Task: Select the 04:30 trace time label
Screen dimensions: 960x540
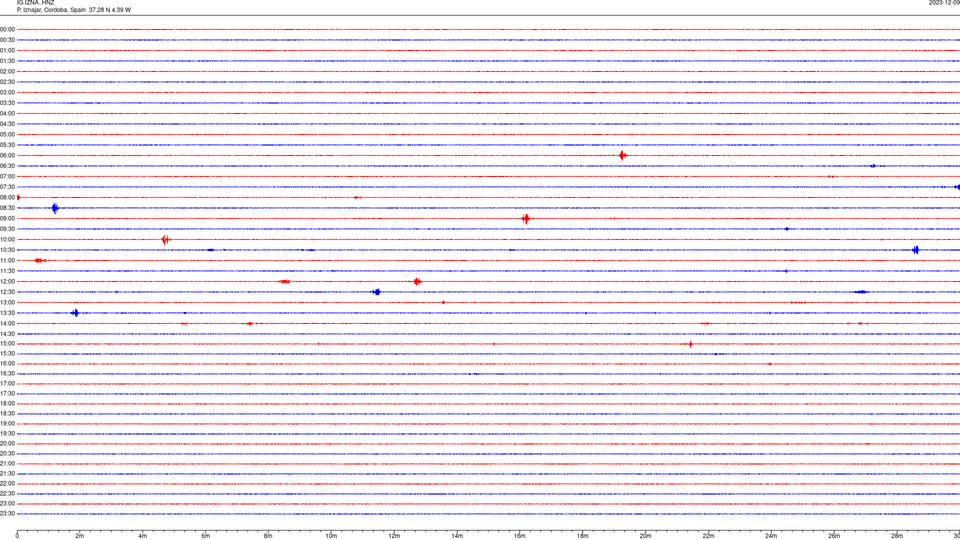Action: [7, 124]
